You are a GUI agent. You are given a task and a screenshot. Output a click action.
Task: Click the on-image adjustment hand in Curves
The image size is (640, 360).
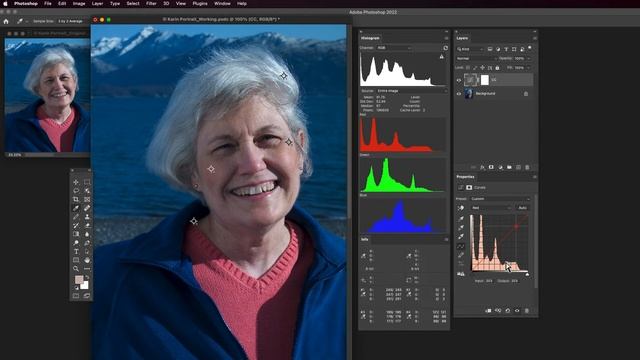pyautogui.click(x=460, y=208)
